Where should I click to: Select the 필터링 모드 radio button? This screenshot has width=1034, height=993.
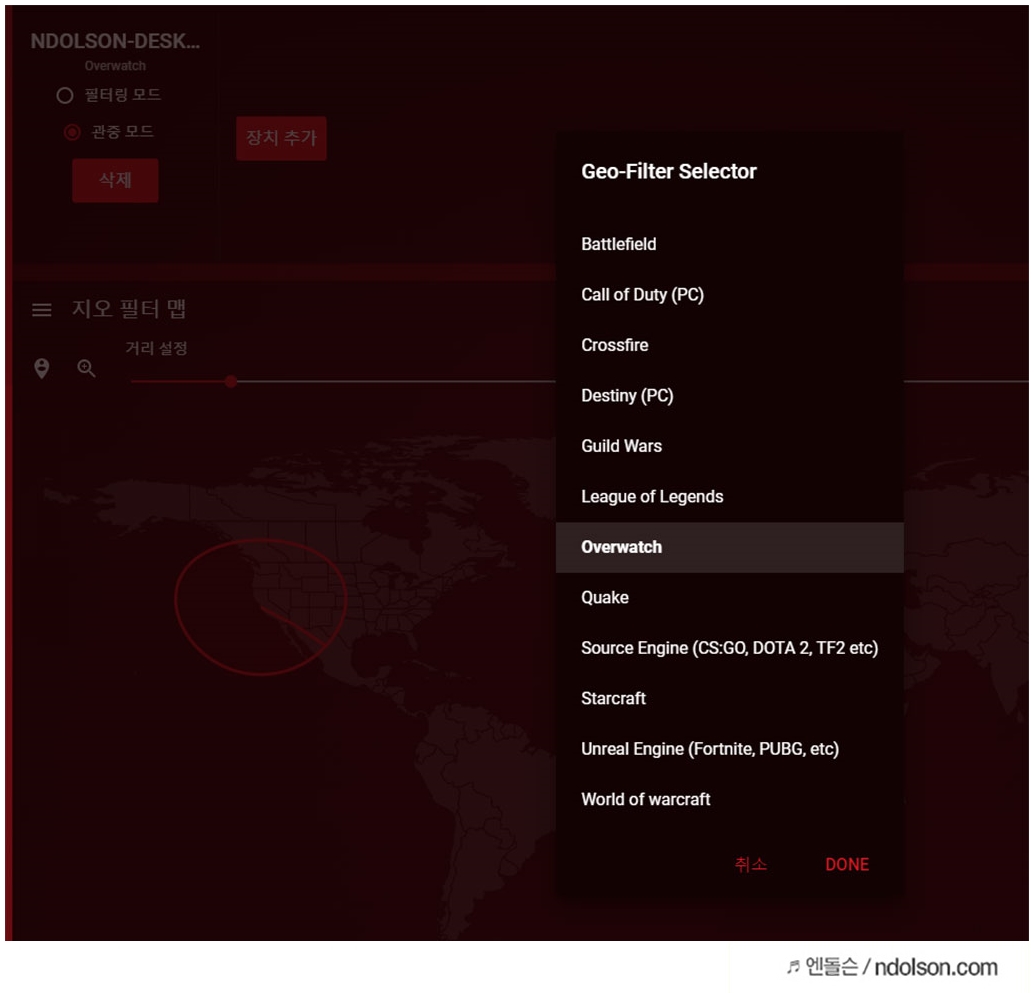pyautogui.click(x=65, y=96)
